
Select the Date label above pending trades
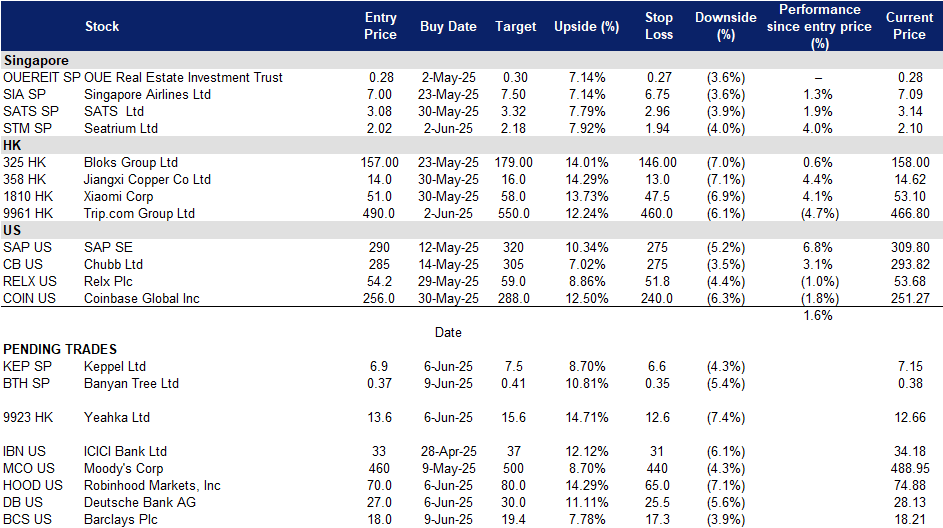(x=448, y=333)
